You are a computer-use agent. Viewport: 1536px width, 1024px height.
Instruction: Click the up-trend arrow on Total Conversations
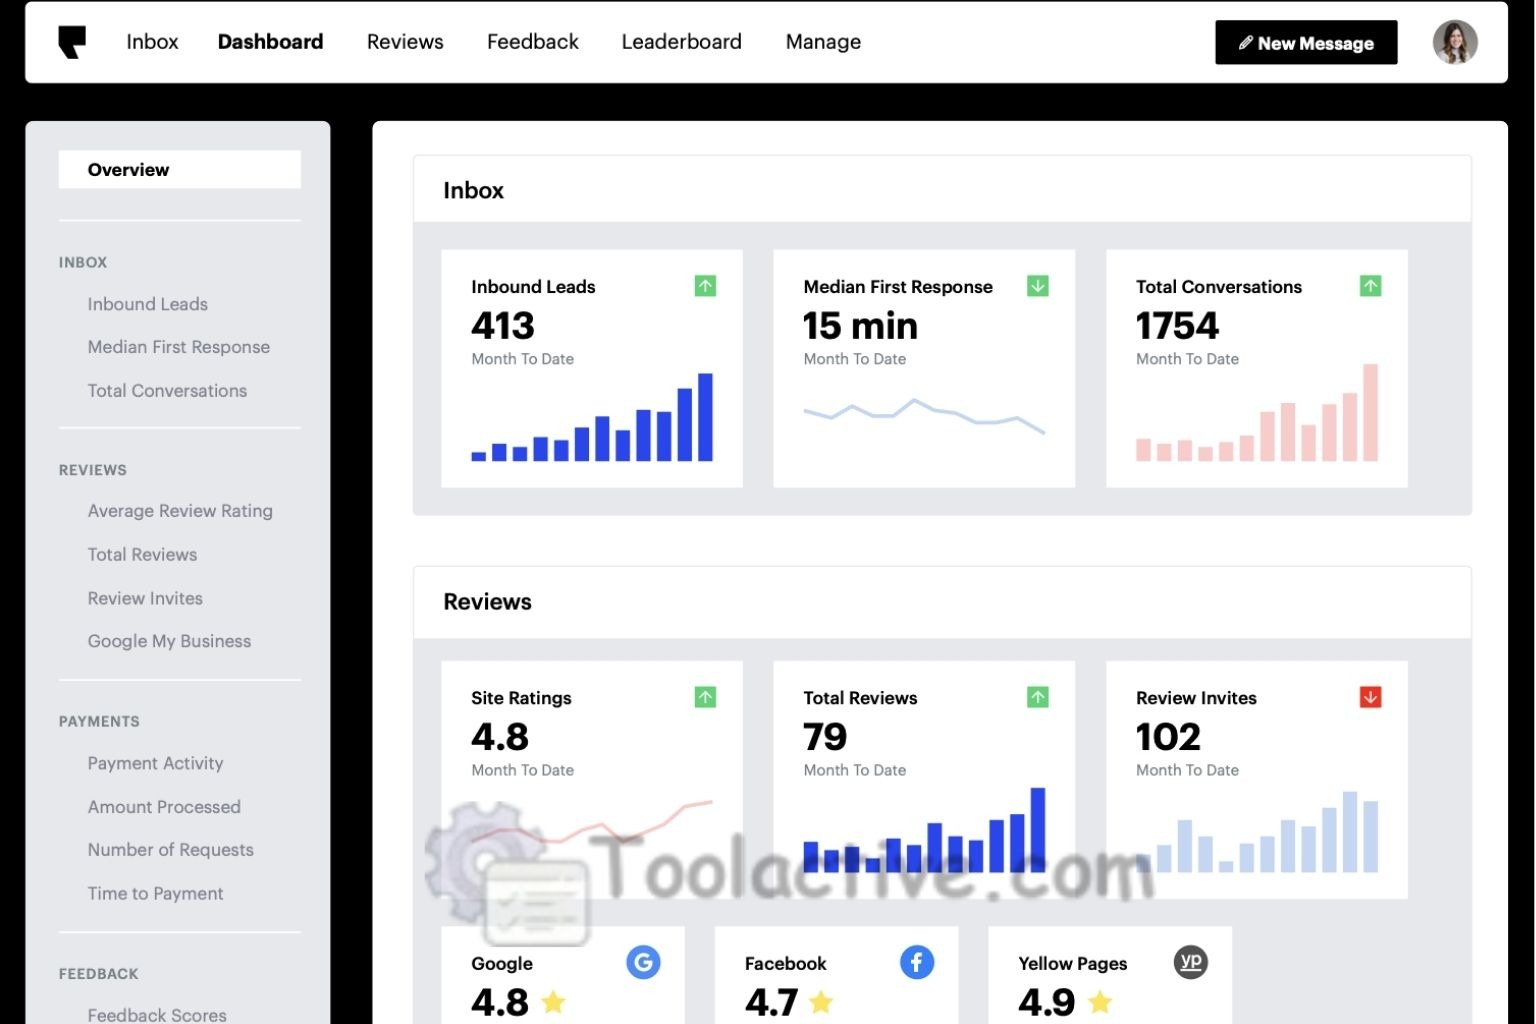click(1370, 285)
